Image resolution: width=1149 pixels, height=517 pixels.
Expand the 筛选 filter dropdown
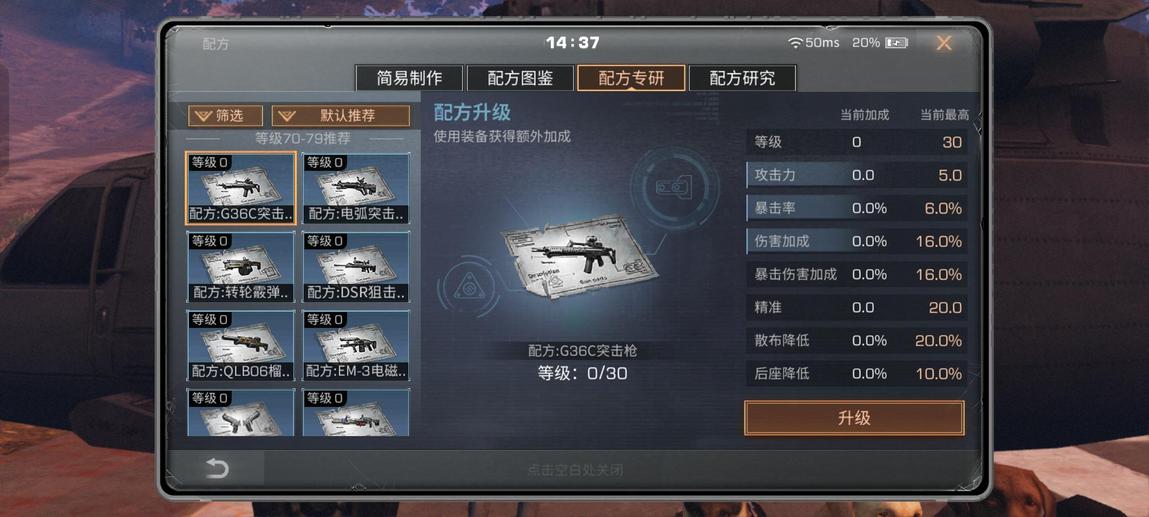coord(225,116)
